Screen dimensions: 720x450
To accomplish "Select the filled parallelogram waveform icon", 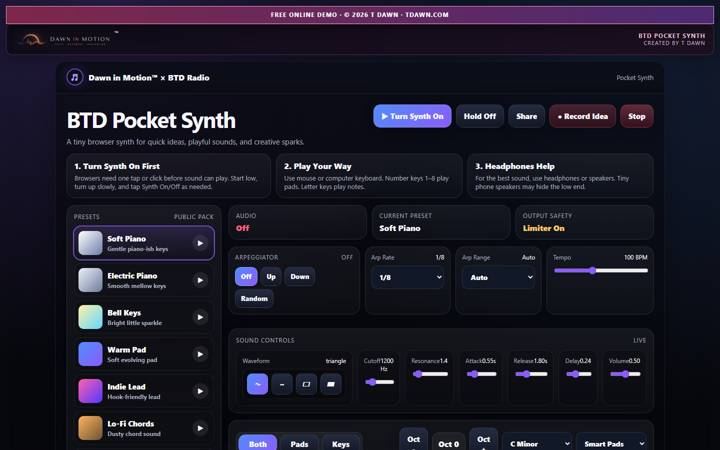I will pyautogui.click(x=331, y=384).
